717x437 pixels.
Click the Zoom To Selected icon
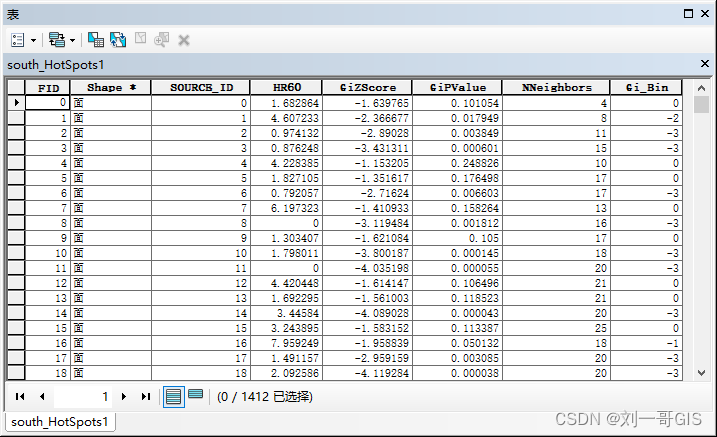161,40
